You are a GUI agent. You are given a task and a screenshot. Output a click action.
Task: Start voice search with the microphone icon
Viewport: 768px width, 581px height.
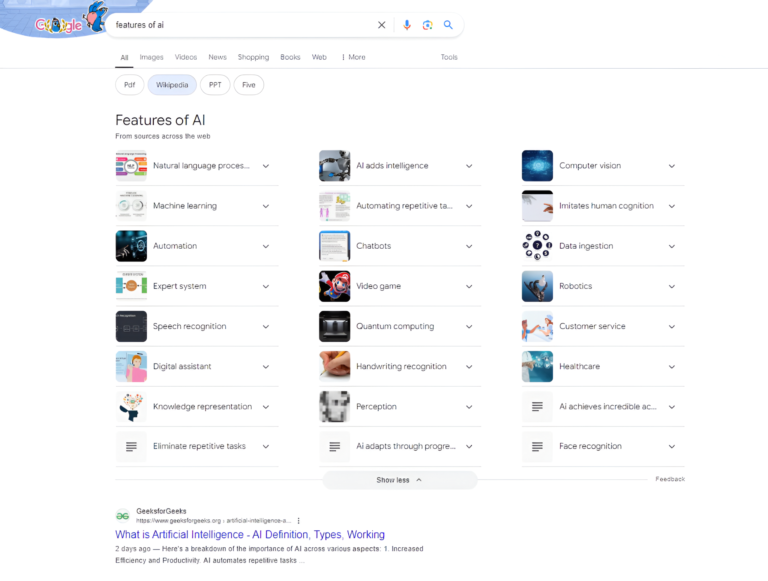tap(407, 25)
